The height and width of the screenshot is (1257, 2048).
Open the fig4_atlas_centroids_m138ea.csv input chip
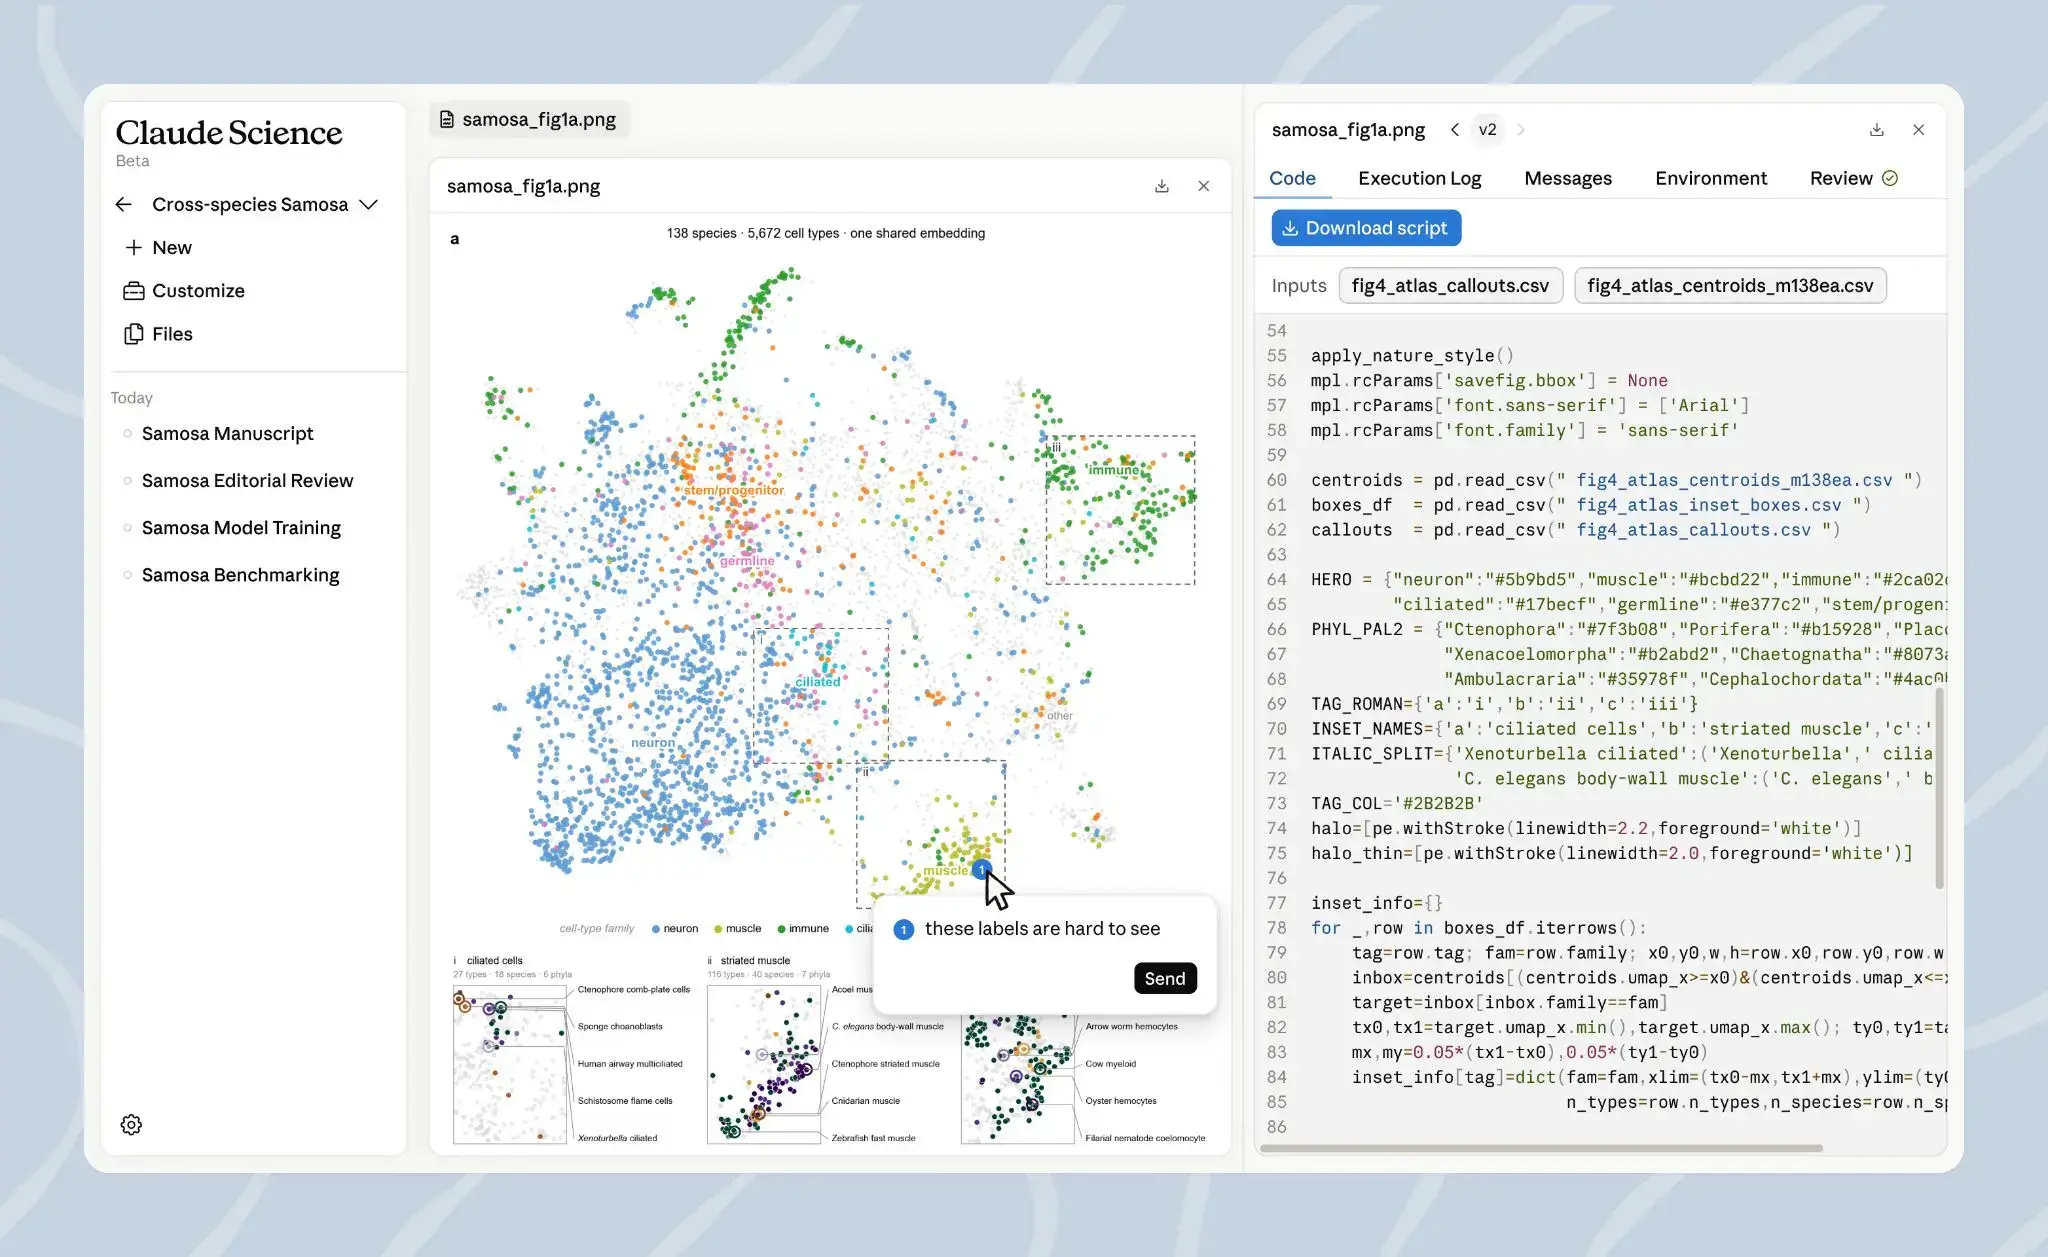point(1730,285)
